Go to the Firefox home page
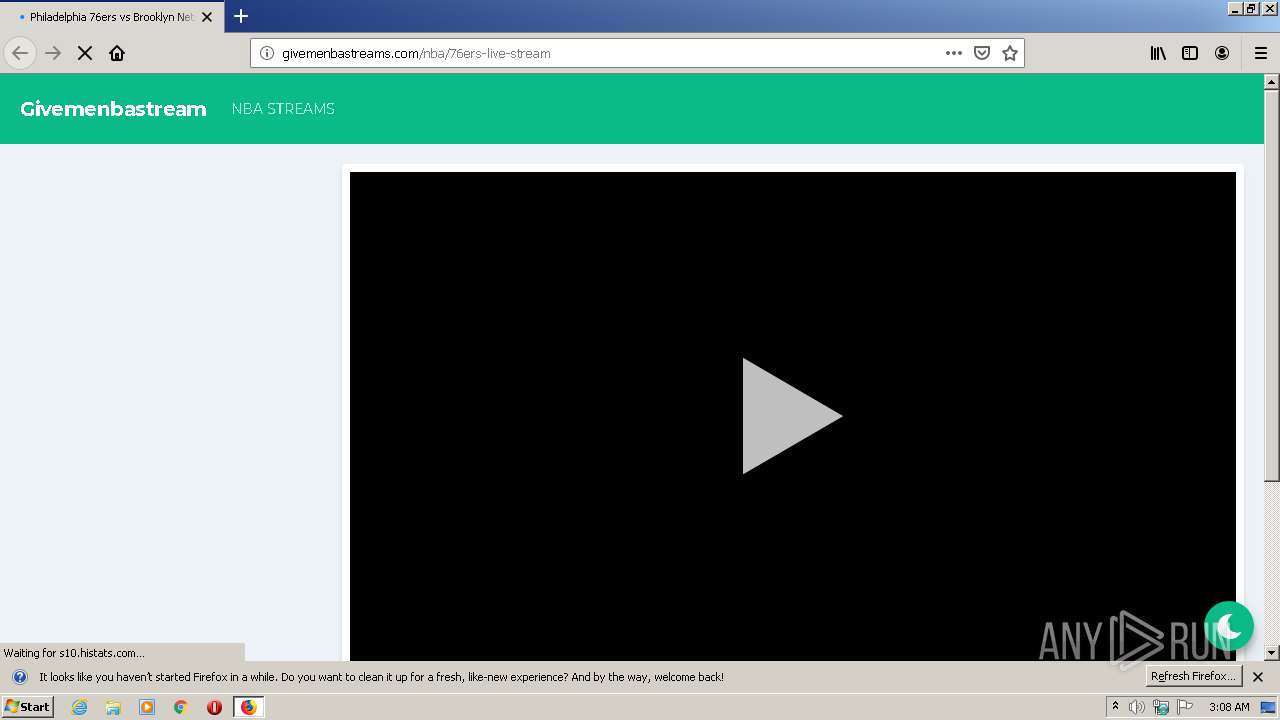 click(117, 53)
